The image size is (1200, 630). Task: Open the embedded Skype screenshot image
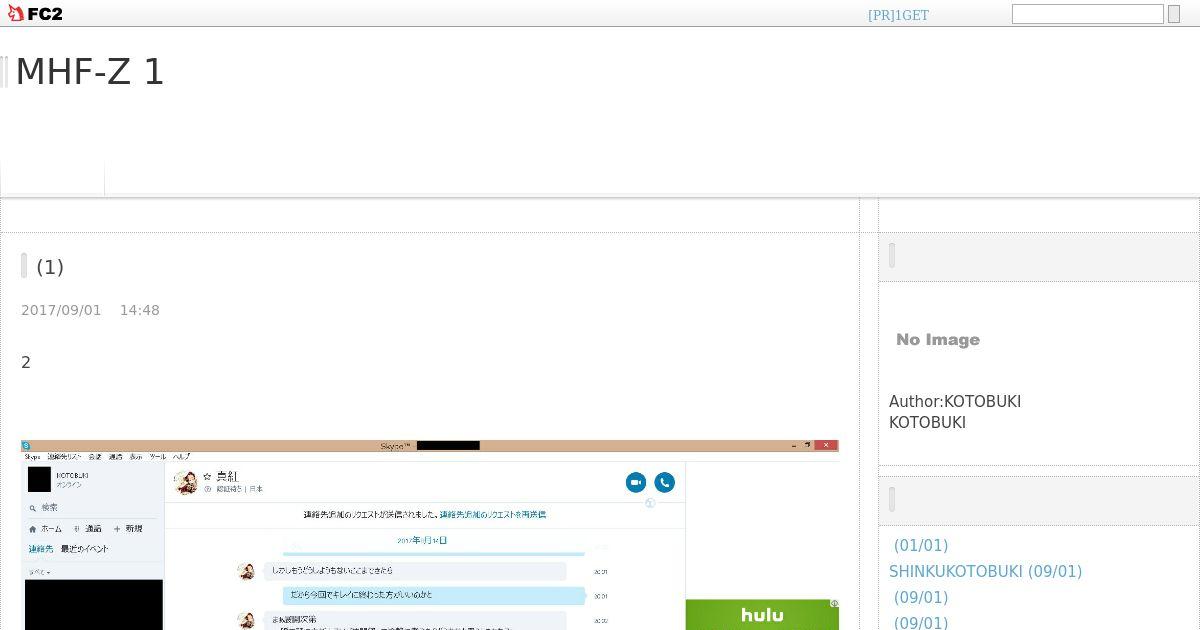[x=429, y=535]
